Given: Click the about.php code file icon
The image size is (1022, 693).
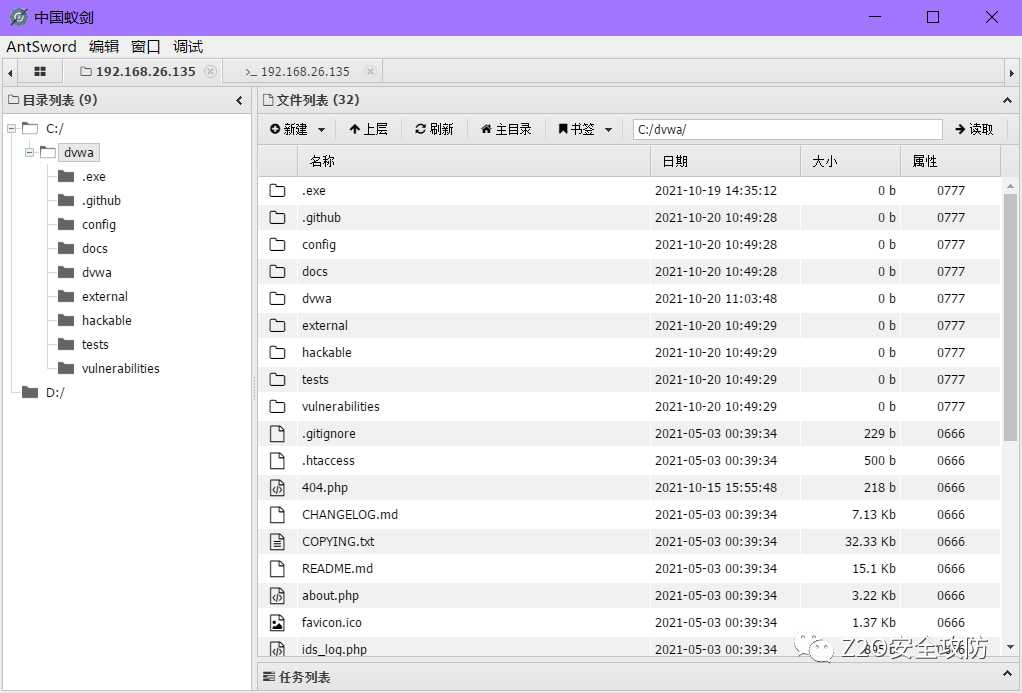Looking at the screenshot, I should (278, 595).
